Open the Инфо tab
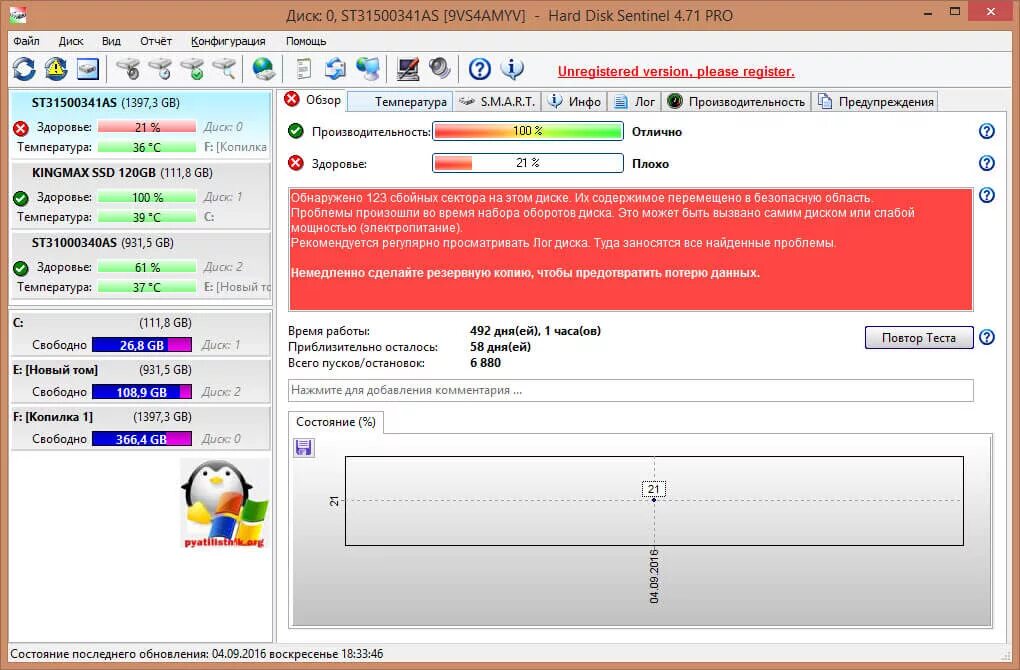 coord(574,102)
